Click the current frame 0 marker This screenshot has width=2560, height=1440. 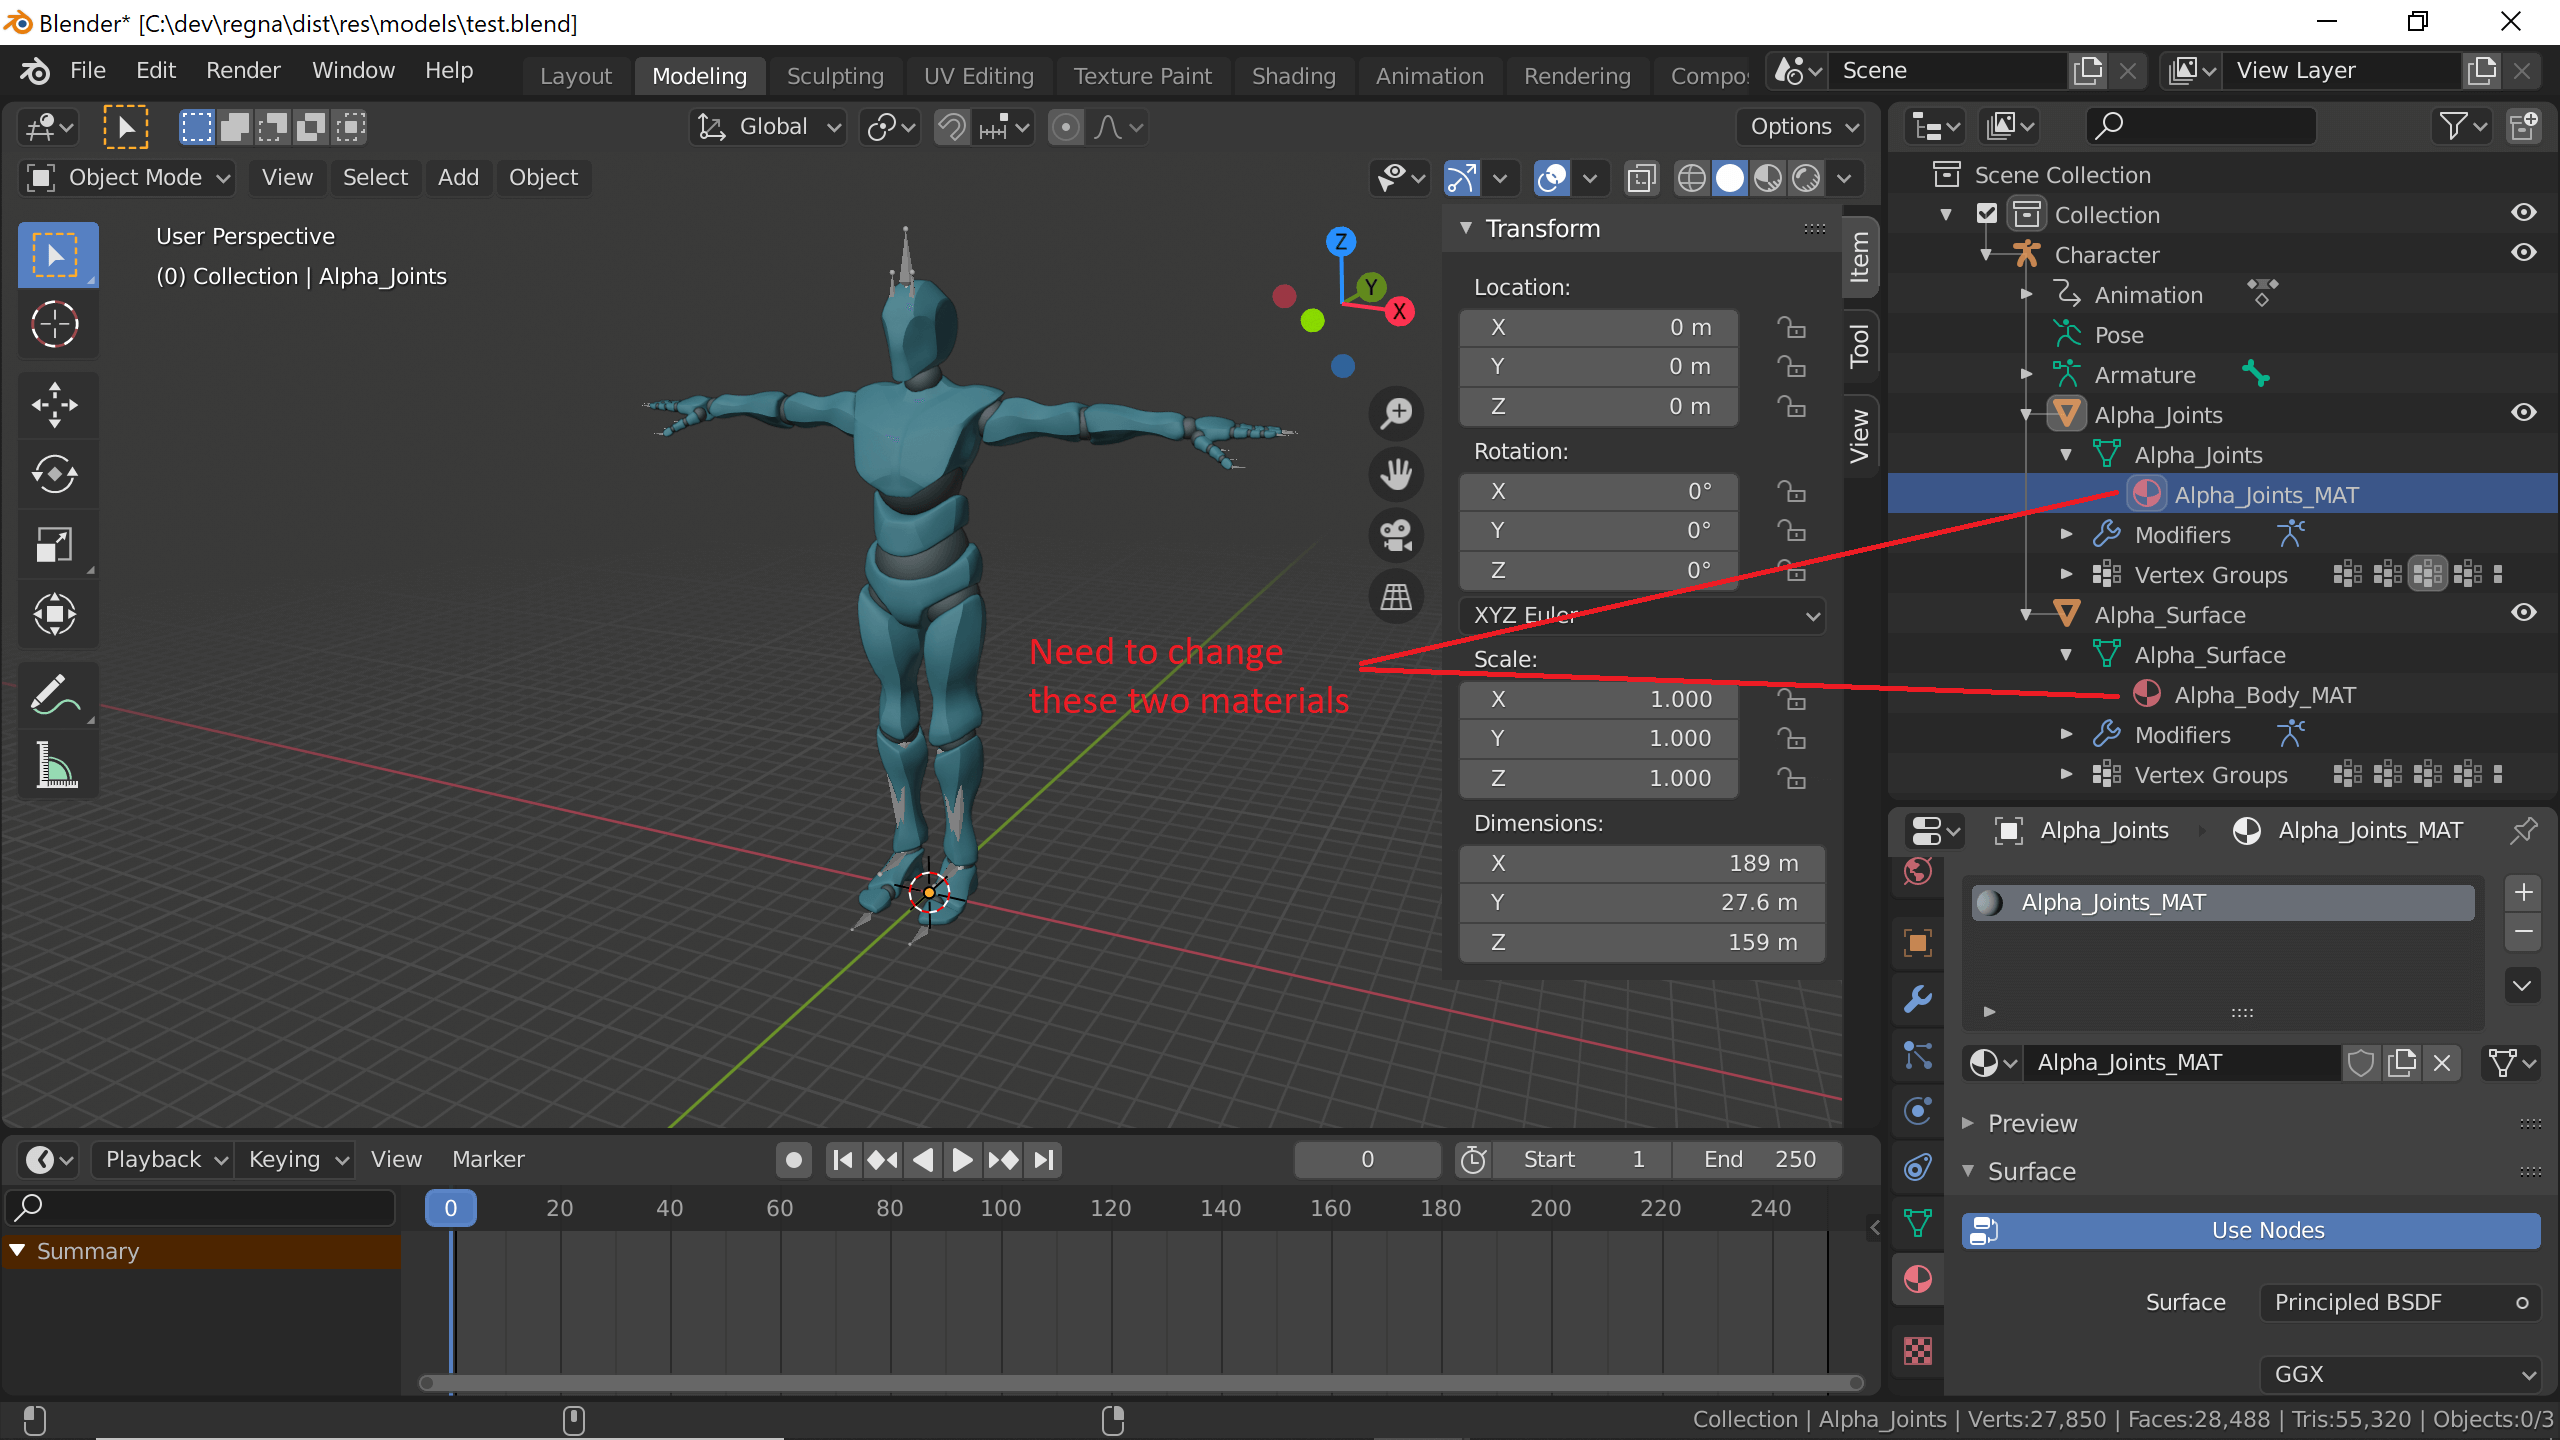pos(450,1208)
